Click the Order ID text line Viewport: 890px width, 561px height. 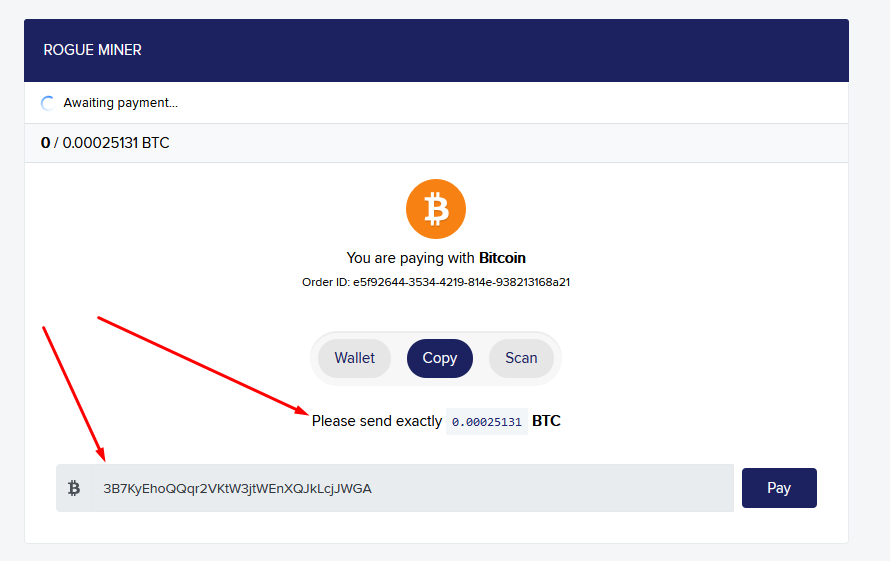(436, 282)
